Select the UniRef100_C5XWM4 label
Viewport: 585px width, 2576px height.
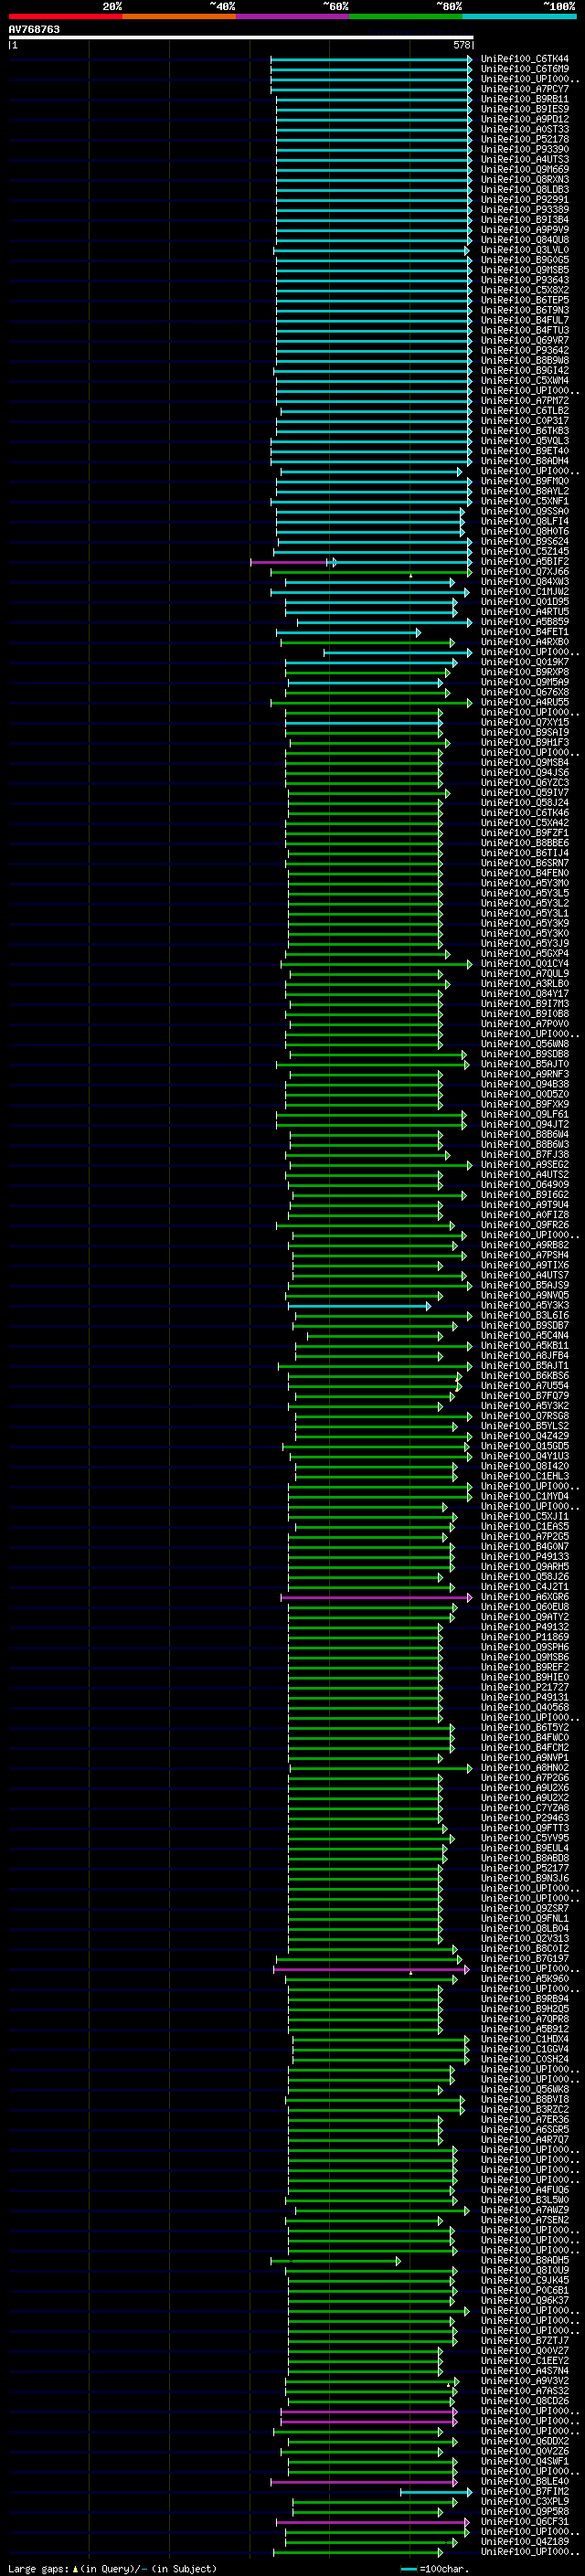525,381
